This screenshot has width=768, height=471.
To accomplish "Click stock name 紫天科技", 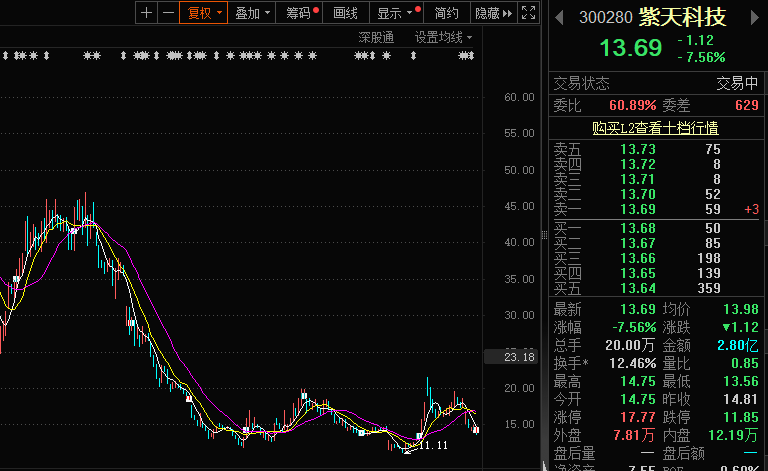I will (x=683, y=17).
